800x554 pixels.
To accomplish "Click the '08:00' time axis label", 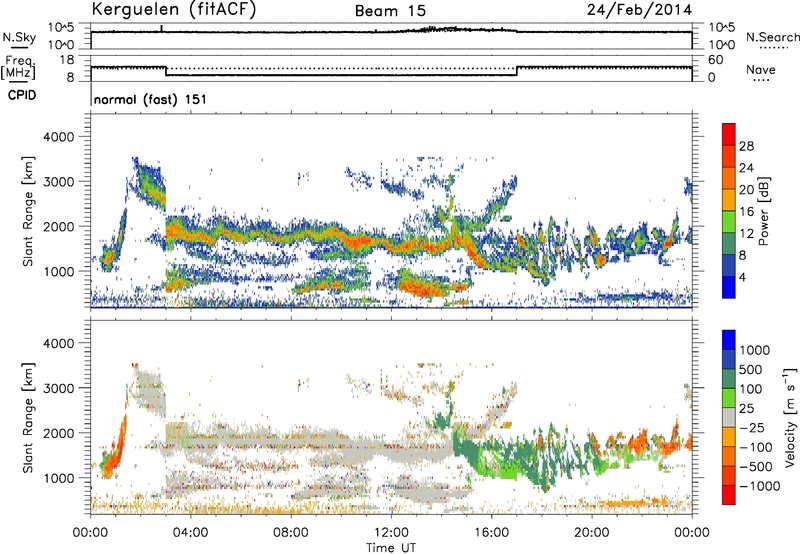I will [x=291, y=533].
